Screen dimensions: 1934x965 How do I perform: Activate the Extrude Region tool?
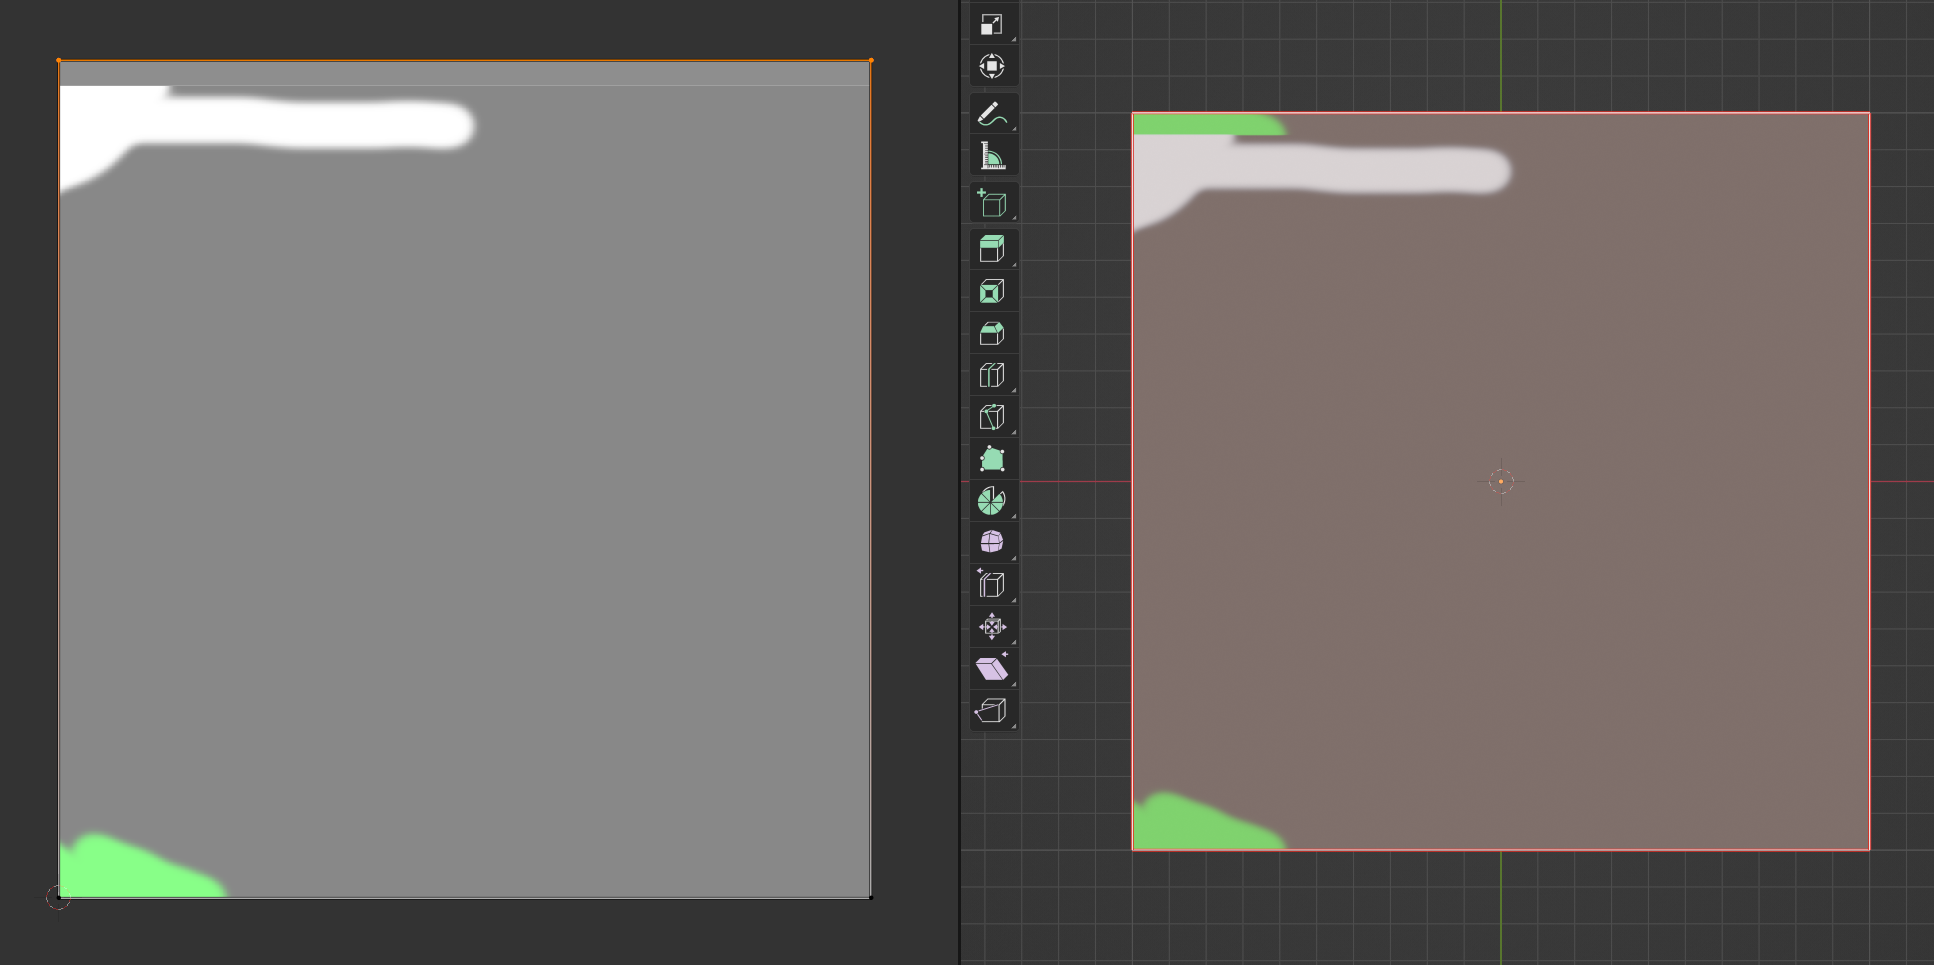(991, 249)
